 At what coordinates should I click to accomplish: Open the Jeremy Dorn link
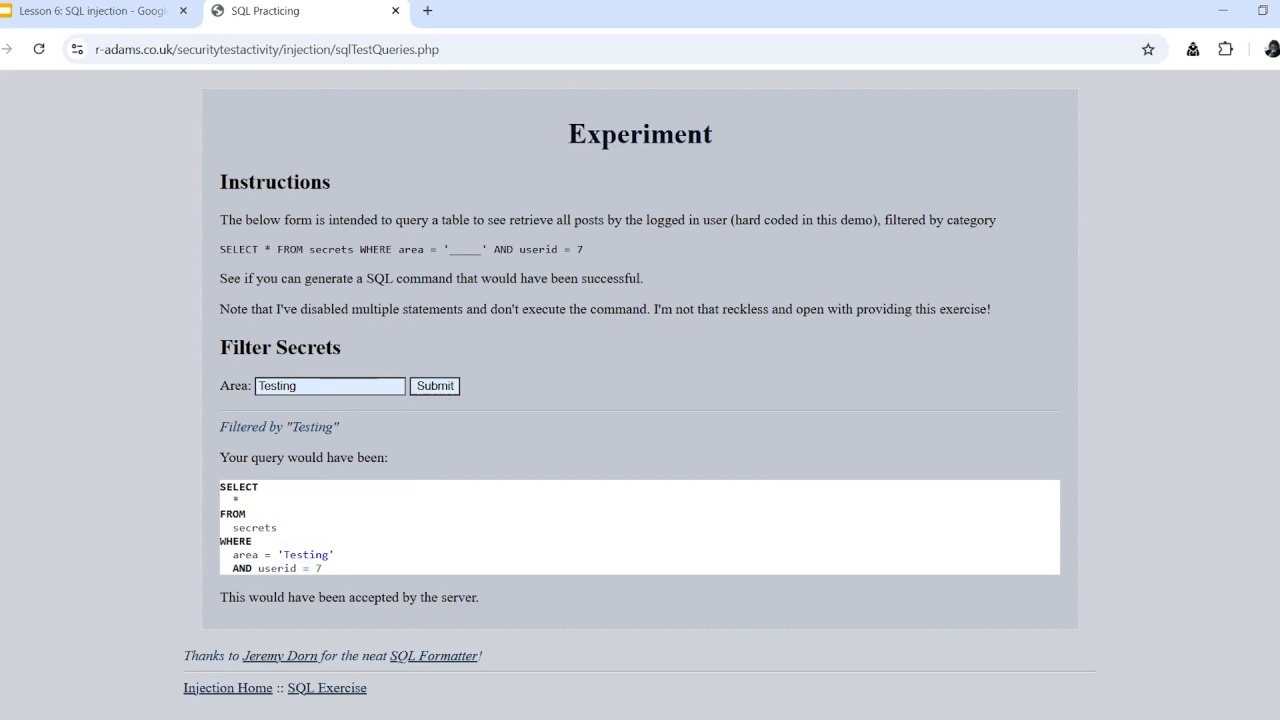point(280,656)
